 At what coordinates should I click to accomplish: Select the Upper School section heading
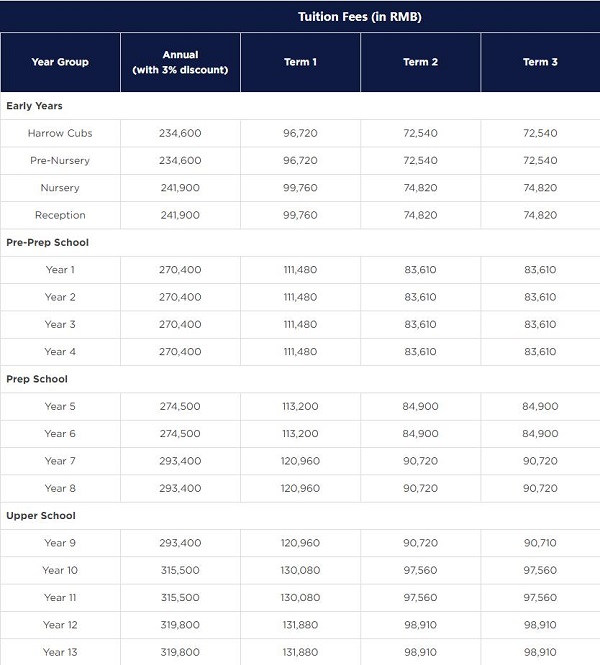pyautogui.click(x=41, y=516)
